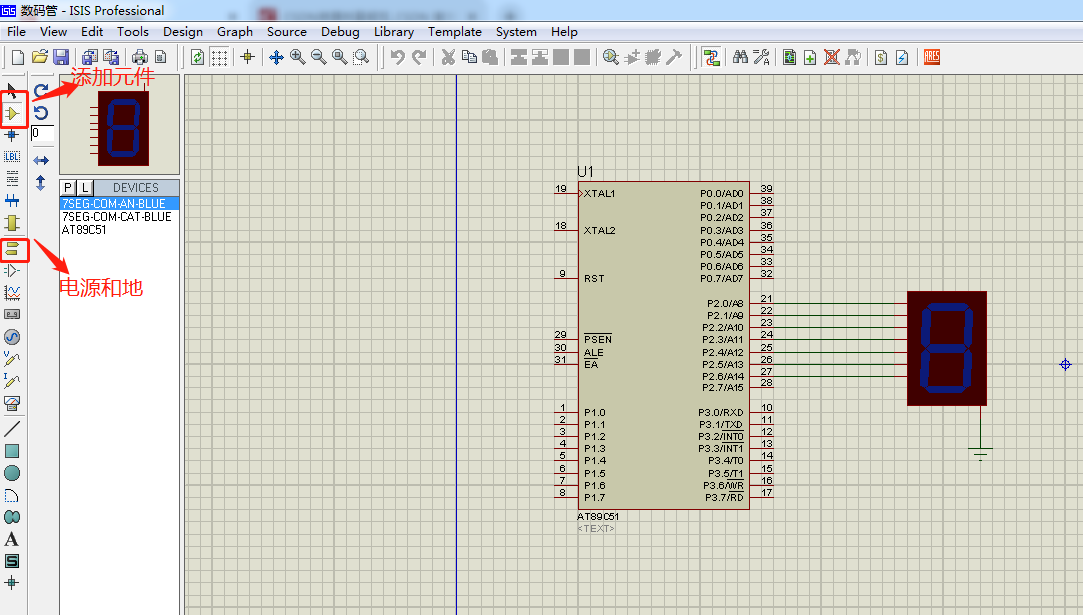Undo the last change
Image resolution: width=1083 pixels, height=615 pixels.
coord(397,57)
